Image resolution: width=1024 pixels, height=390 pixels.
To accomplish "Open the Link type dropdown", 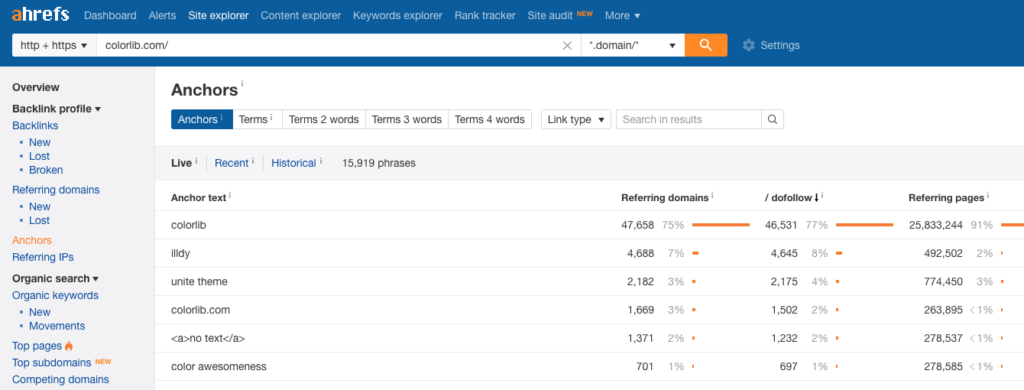I will (x=576, y=120).
